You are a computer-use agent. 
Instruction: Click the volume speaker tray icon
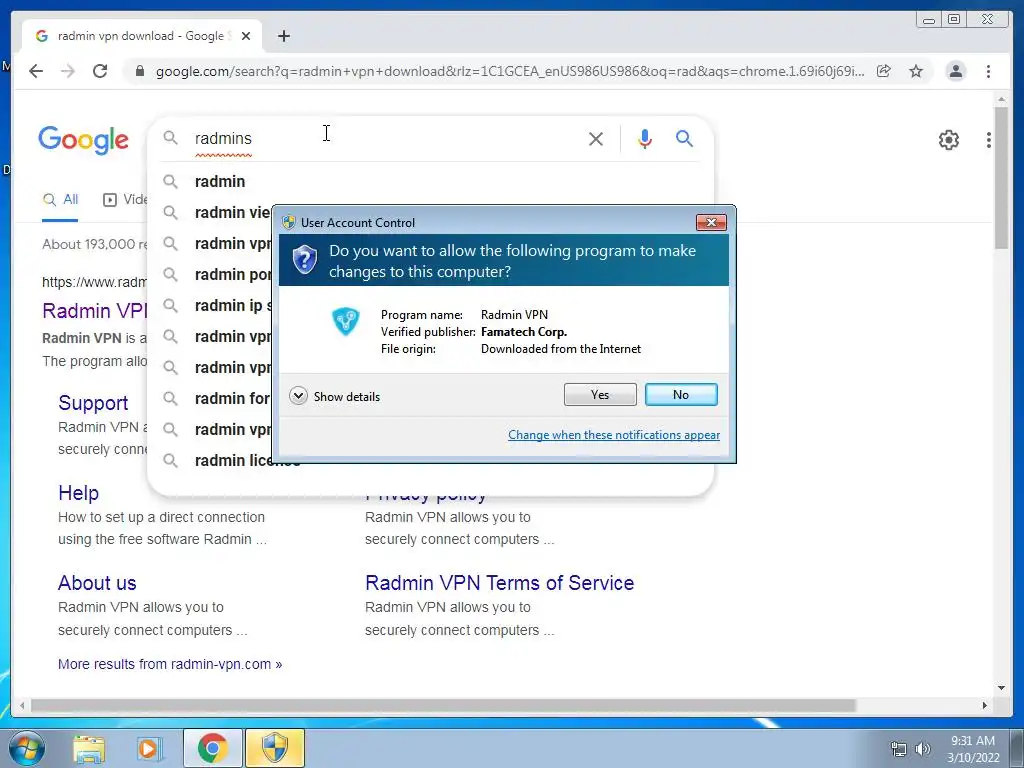[923, 749]
